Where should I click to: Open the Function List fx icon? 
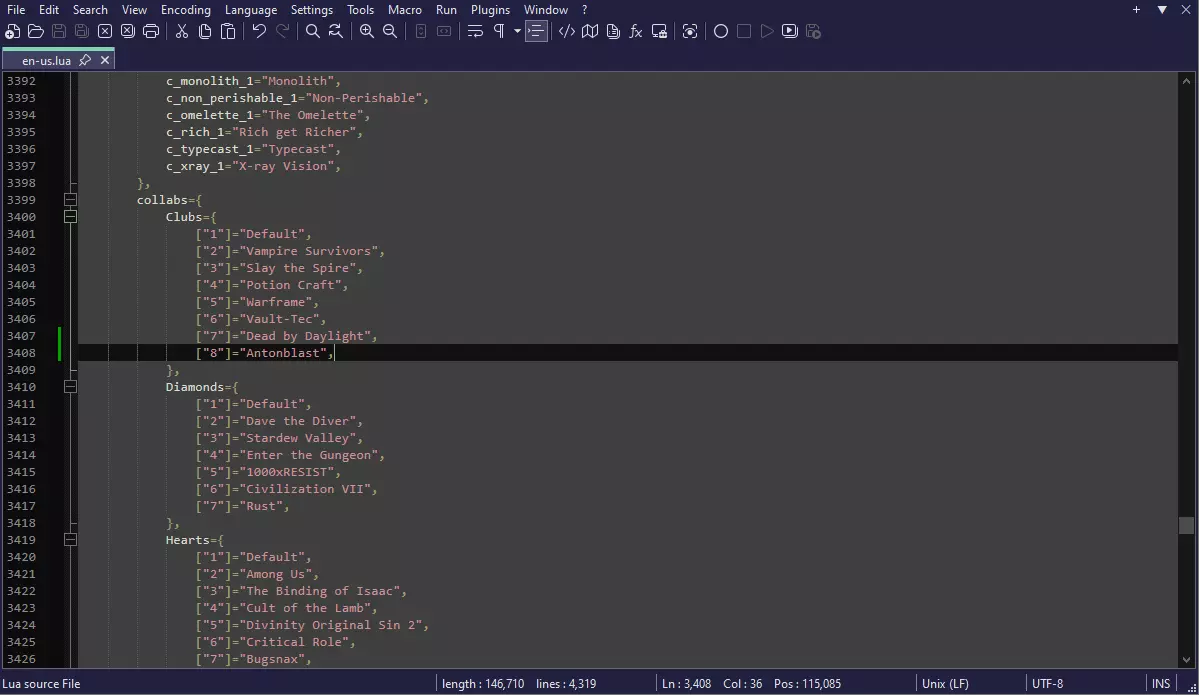click(635, 31)
